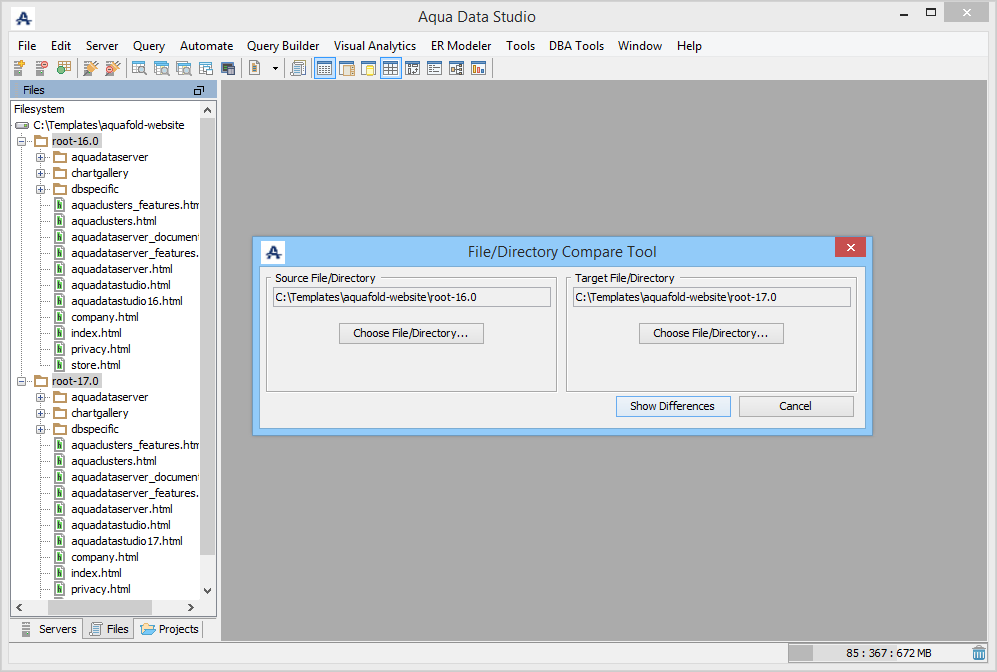
Task: Expand chartgallery folder under root-17.0
Action: 40,413
